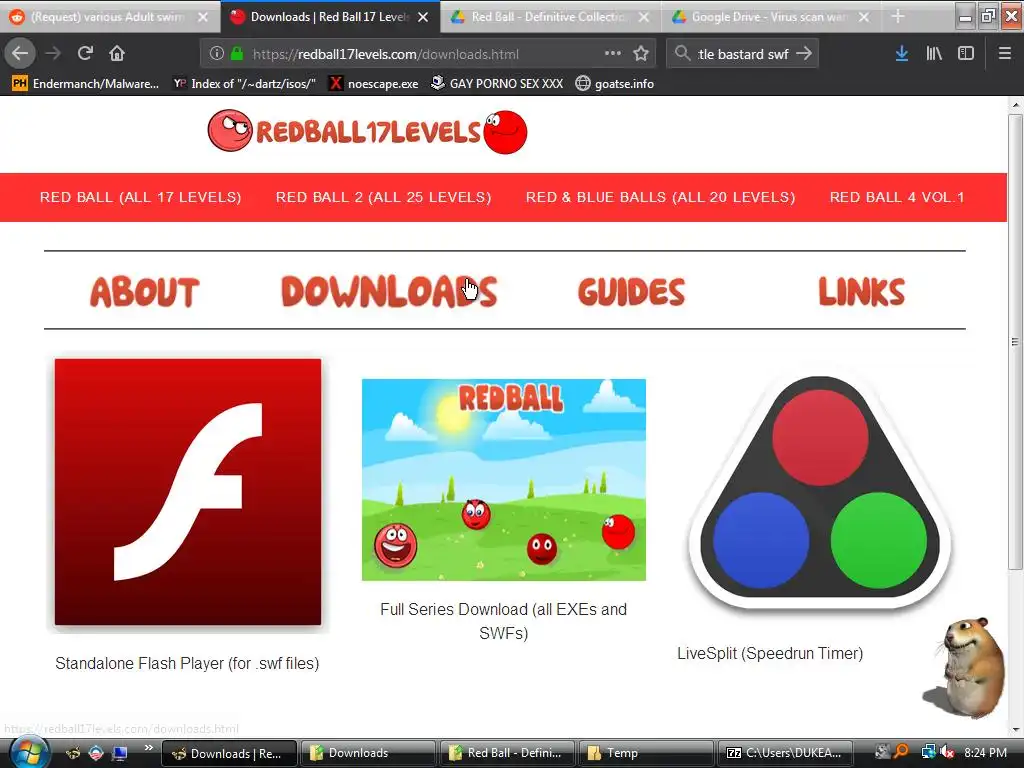Screen dimensions: 1024x768
Task: Open Red Ball (All 17 Levels) menu item
Action: 140,197
